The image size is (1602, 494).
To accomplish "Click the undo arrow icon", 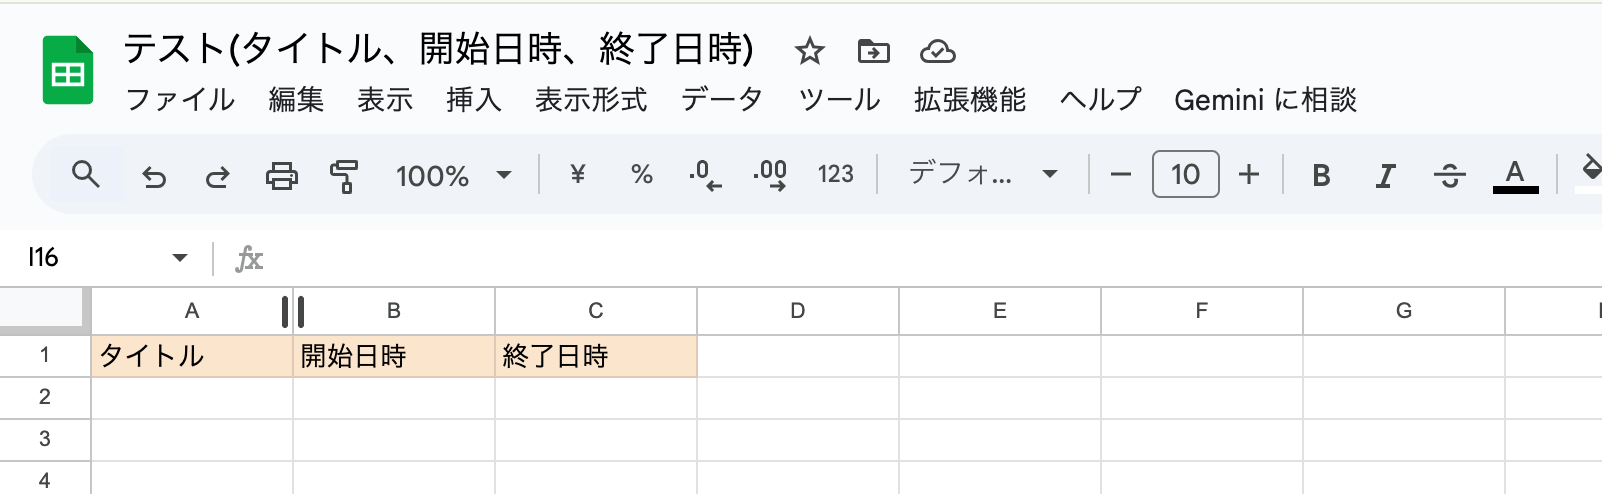I will [x=154, y=177].
